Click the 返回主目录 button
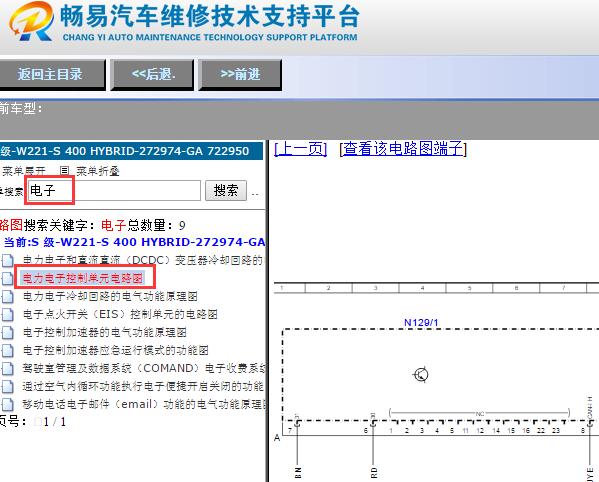599x482 pixels. tap(52, 74)
